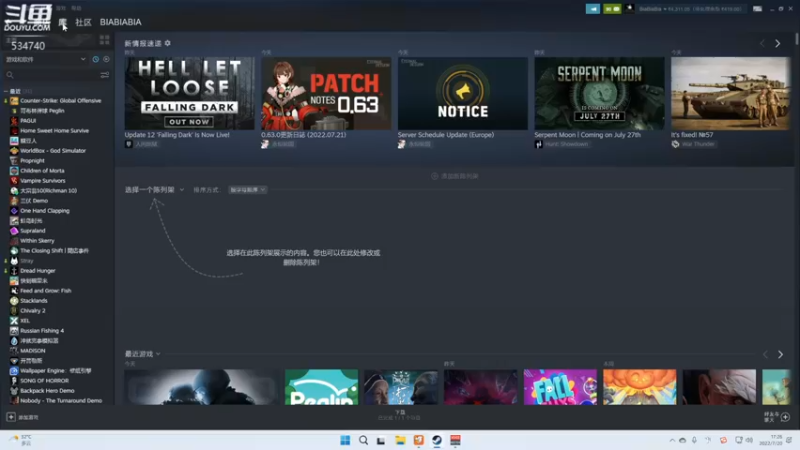Open Patch Notes 0.63 news card
Viewport: 800px width, 450px height.
click(x=326, y=93)
